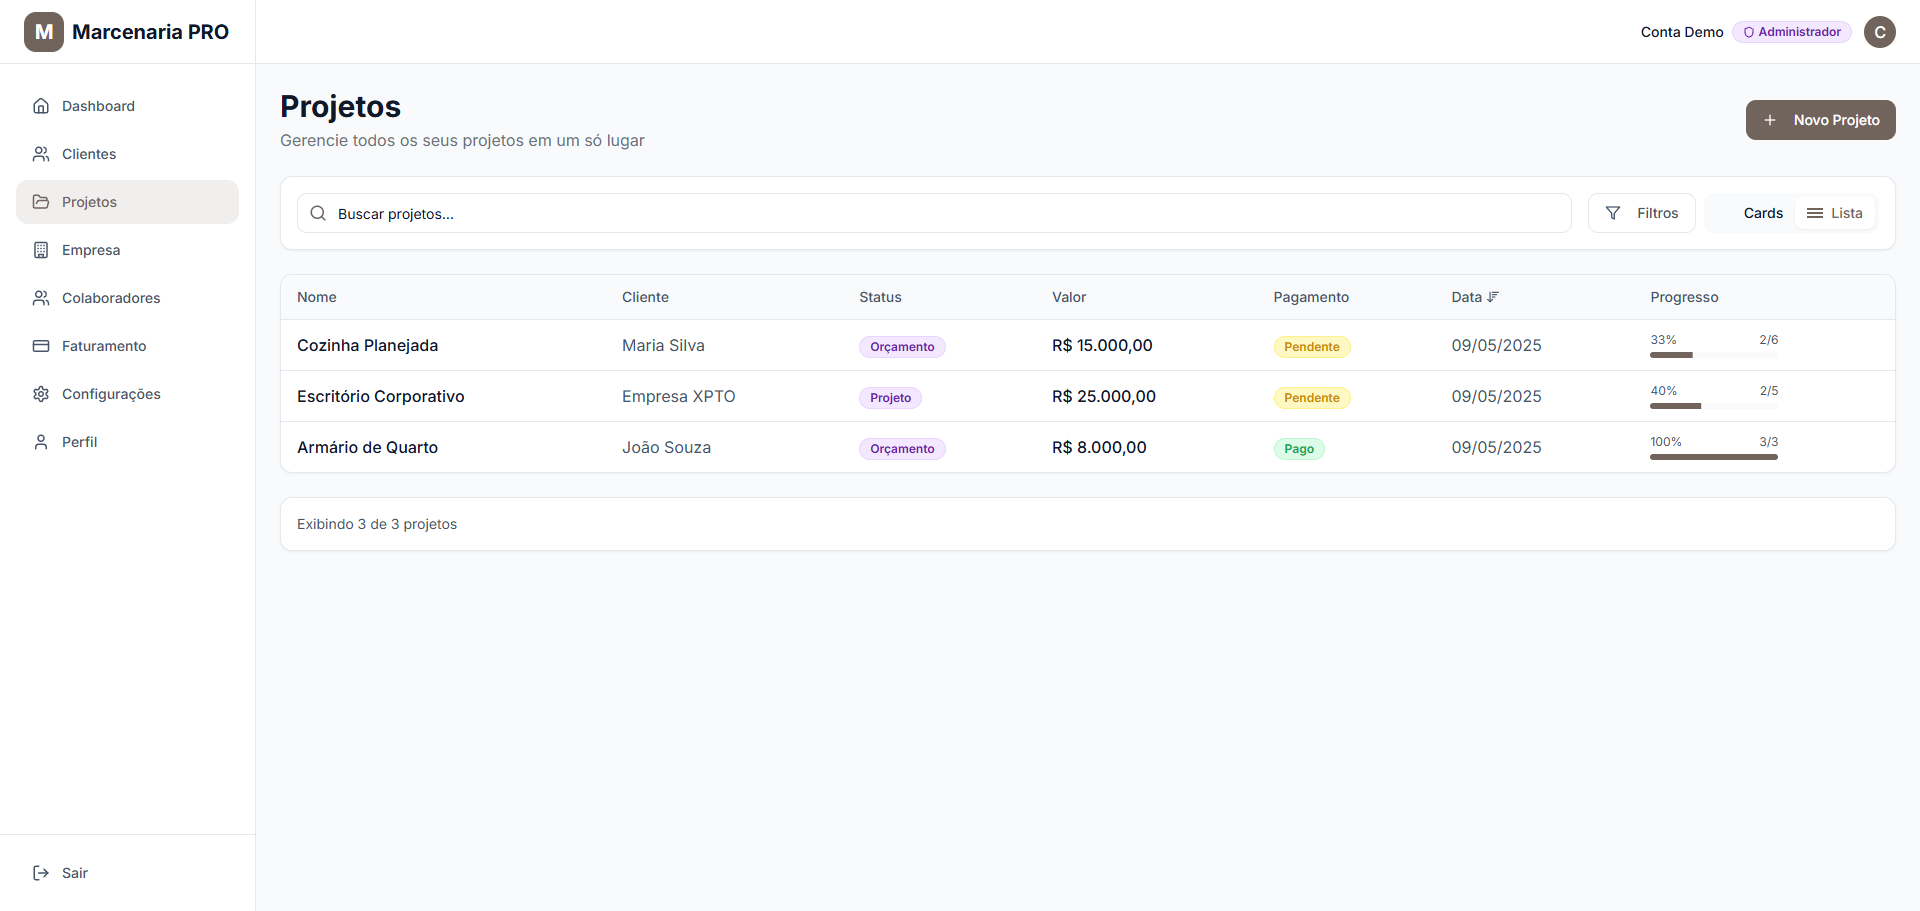The width and height of the screenshot is (1920, 911).
Task: Sort by the Nome column header
Action: [317, 297]
